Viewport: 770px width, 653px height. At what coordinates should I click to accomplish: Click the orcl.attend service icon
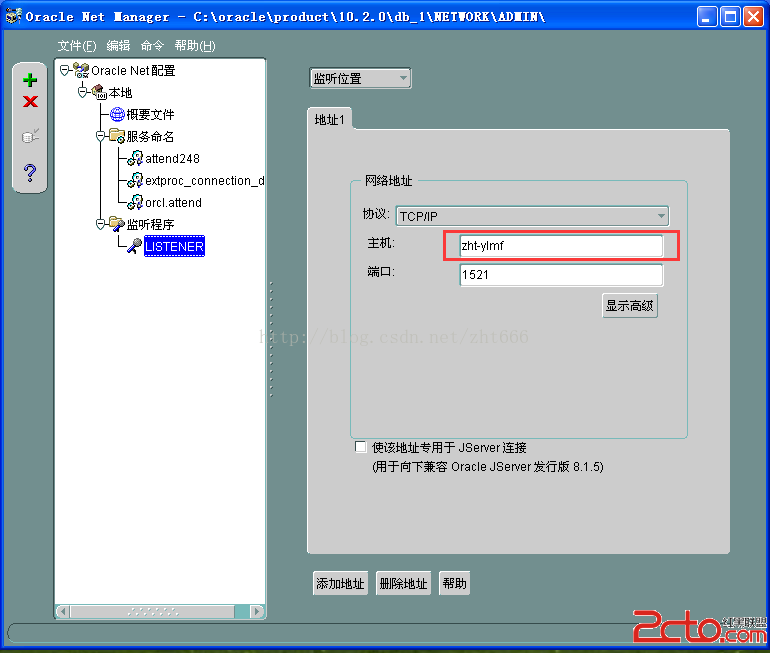pos(135,202)
